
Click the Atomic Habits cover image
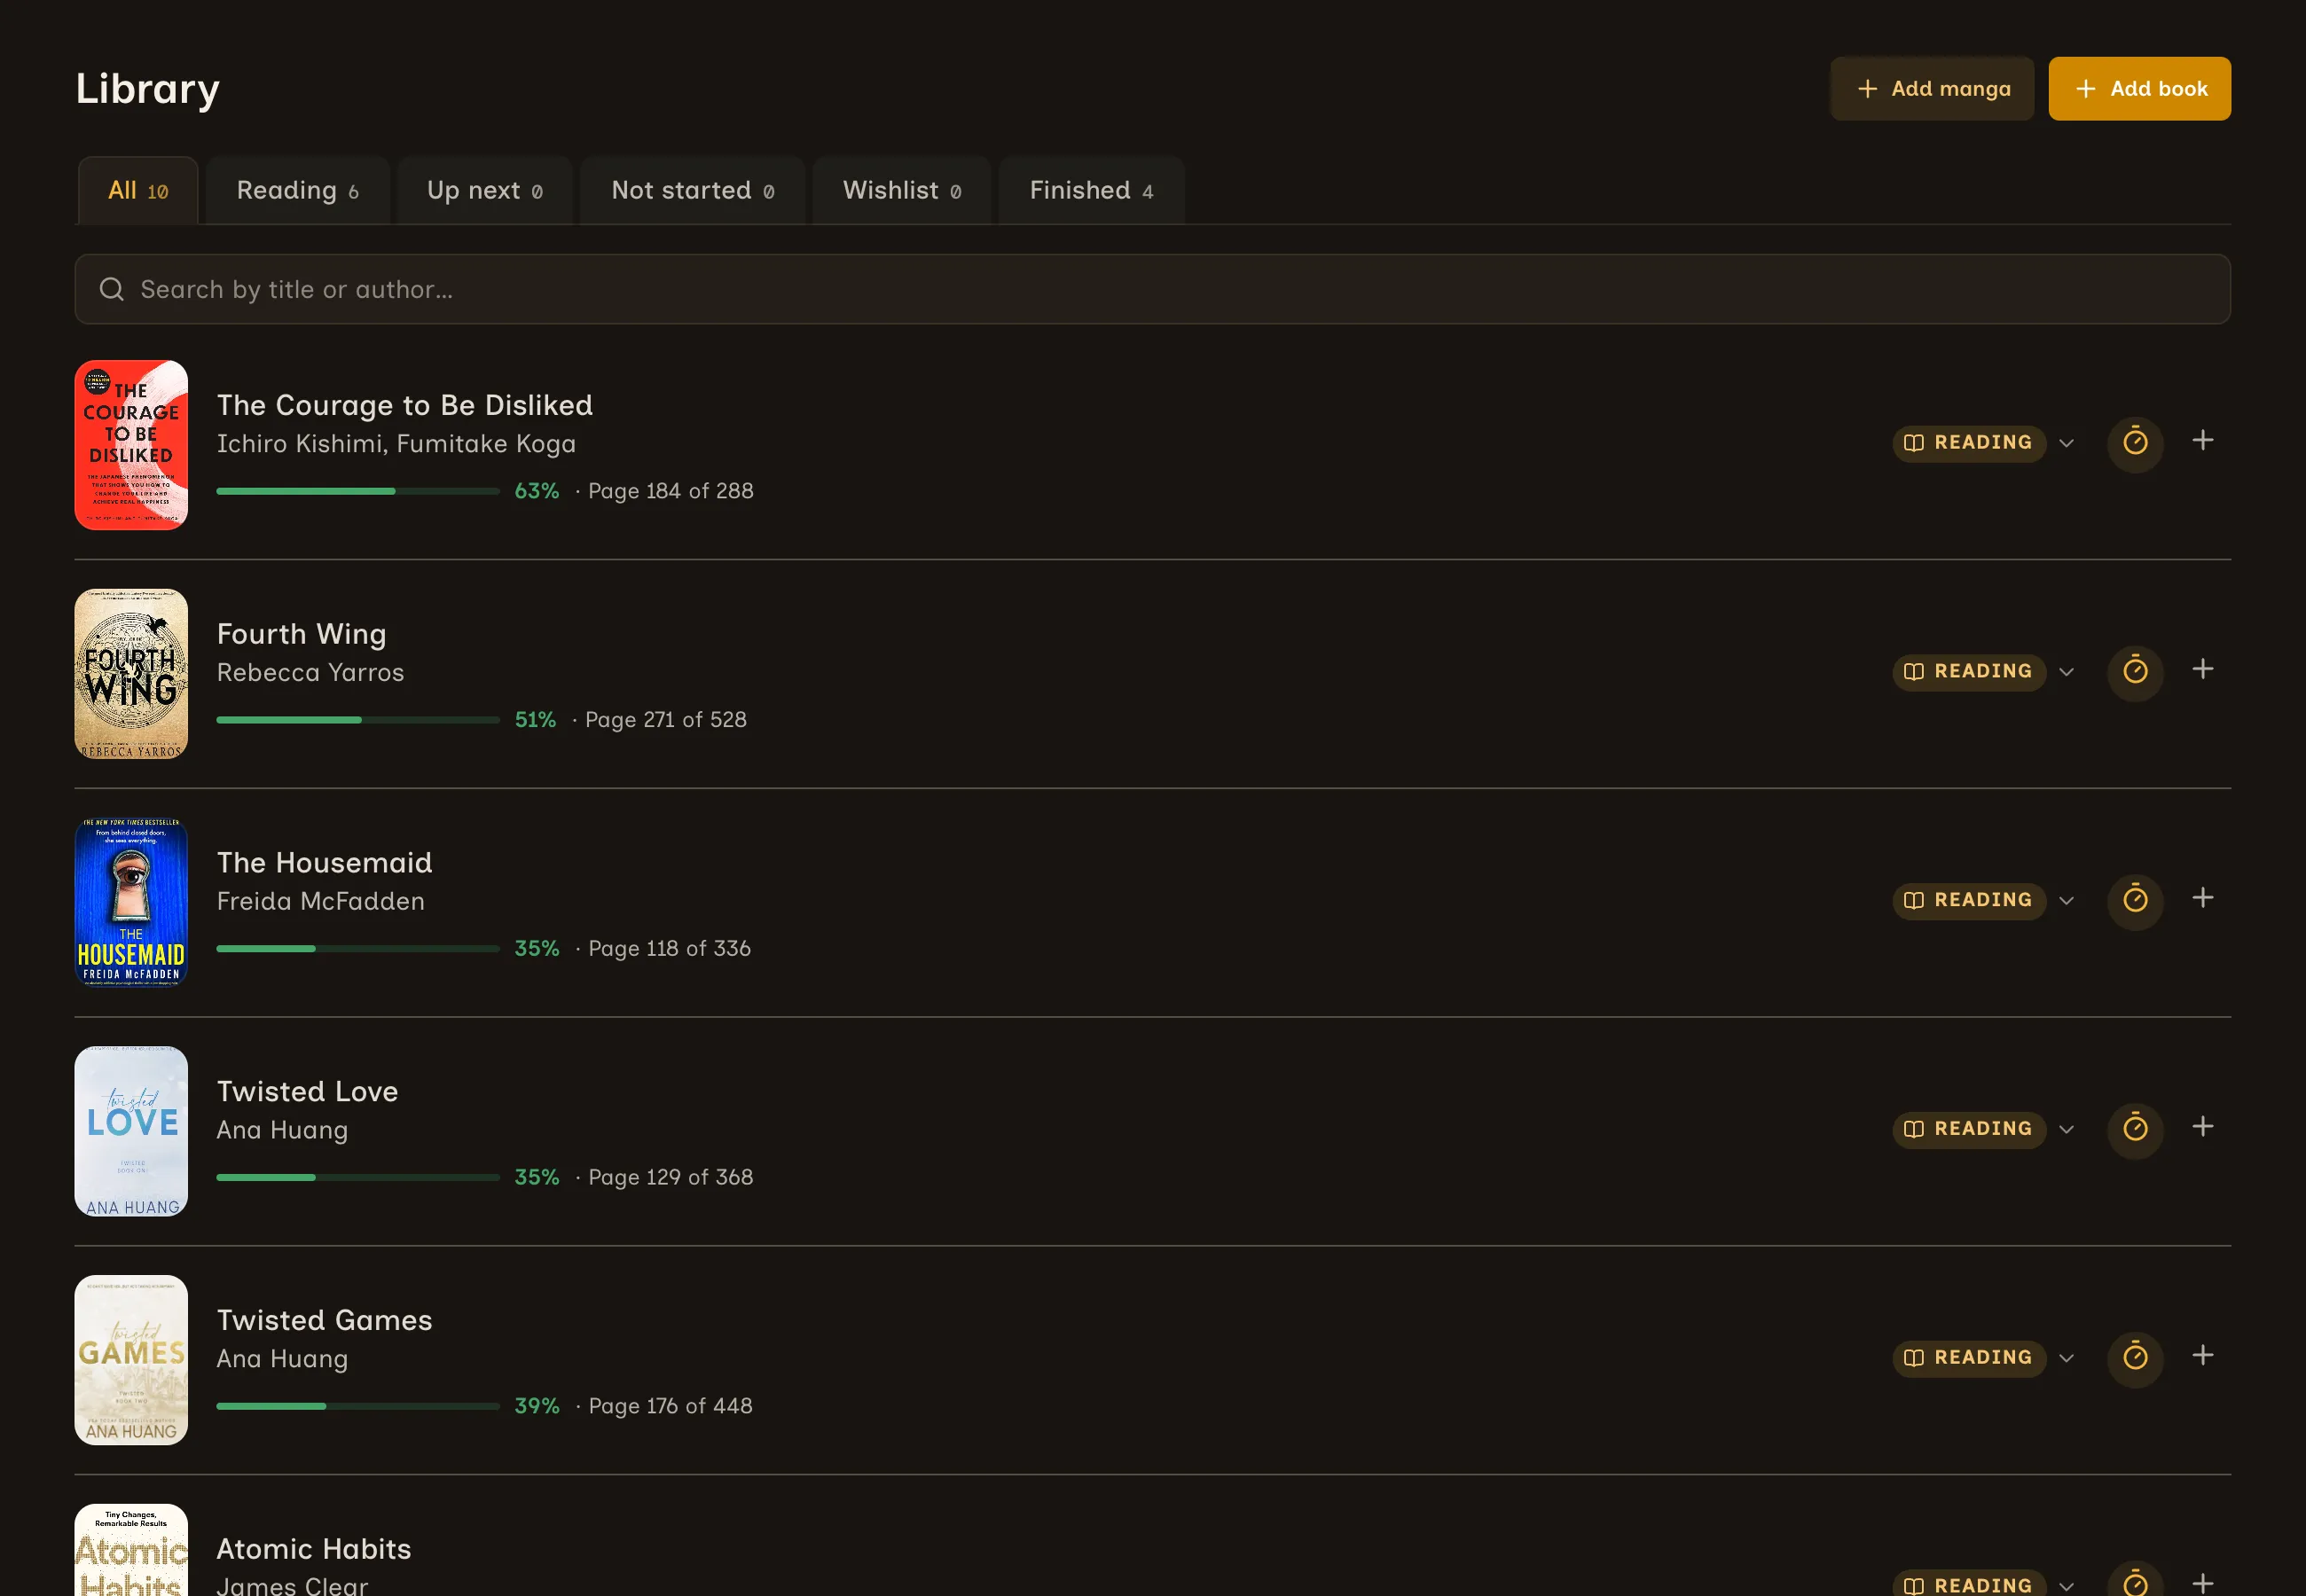(x=131, y=1550)
